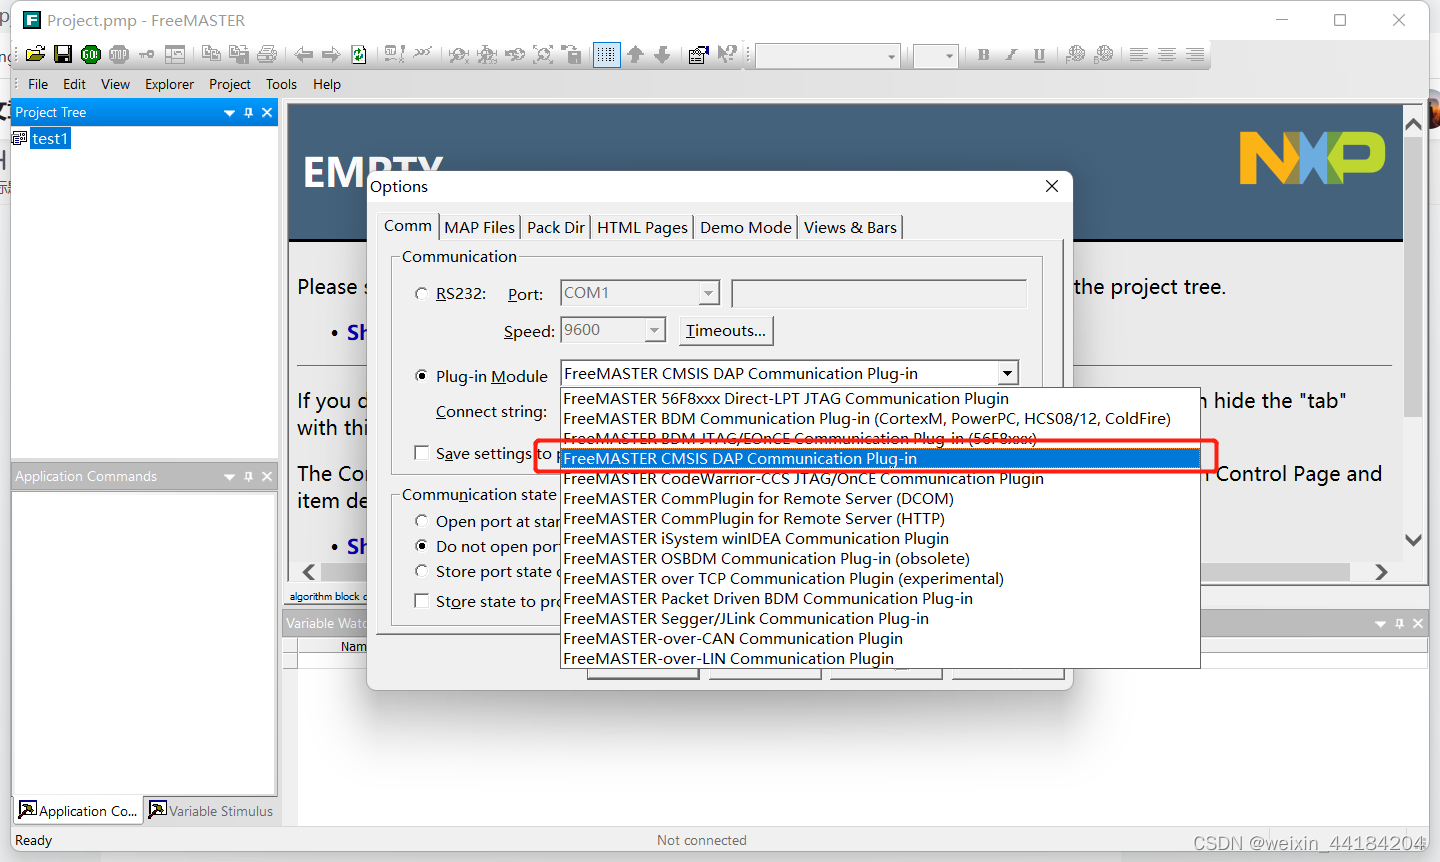Image resolution: width=1440 pixels, height=862 pixels.
Task: Open the Tools menu
Action: coord(281,84)
